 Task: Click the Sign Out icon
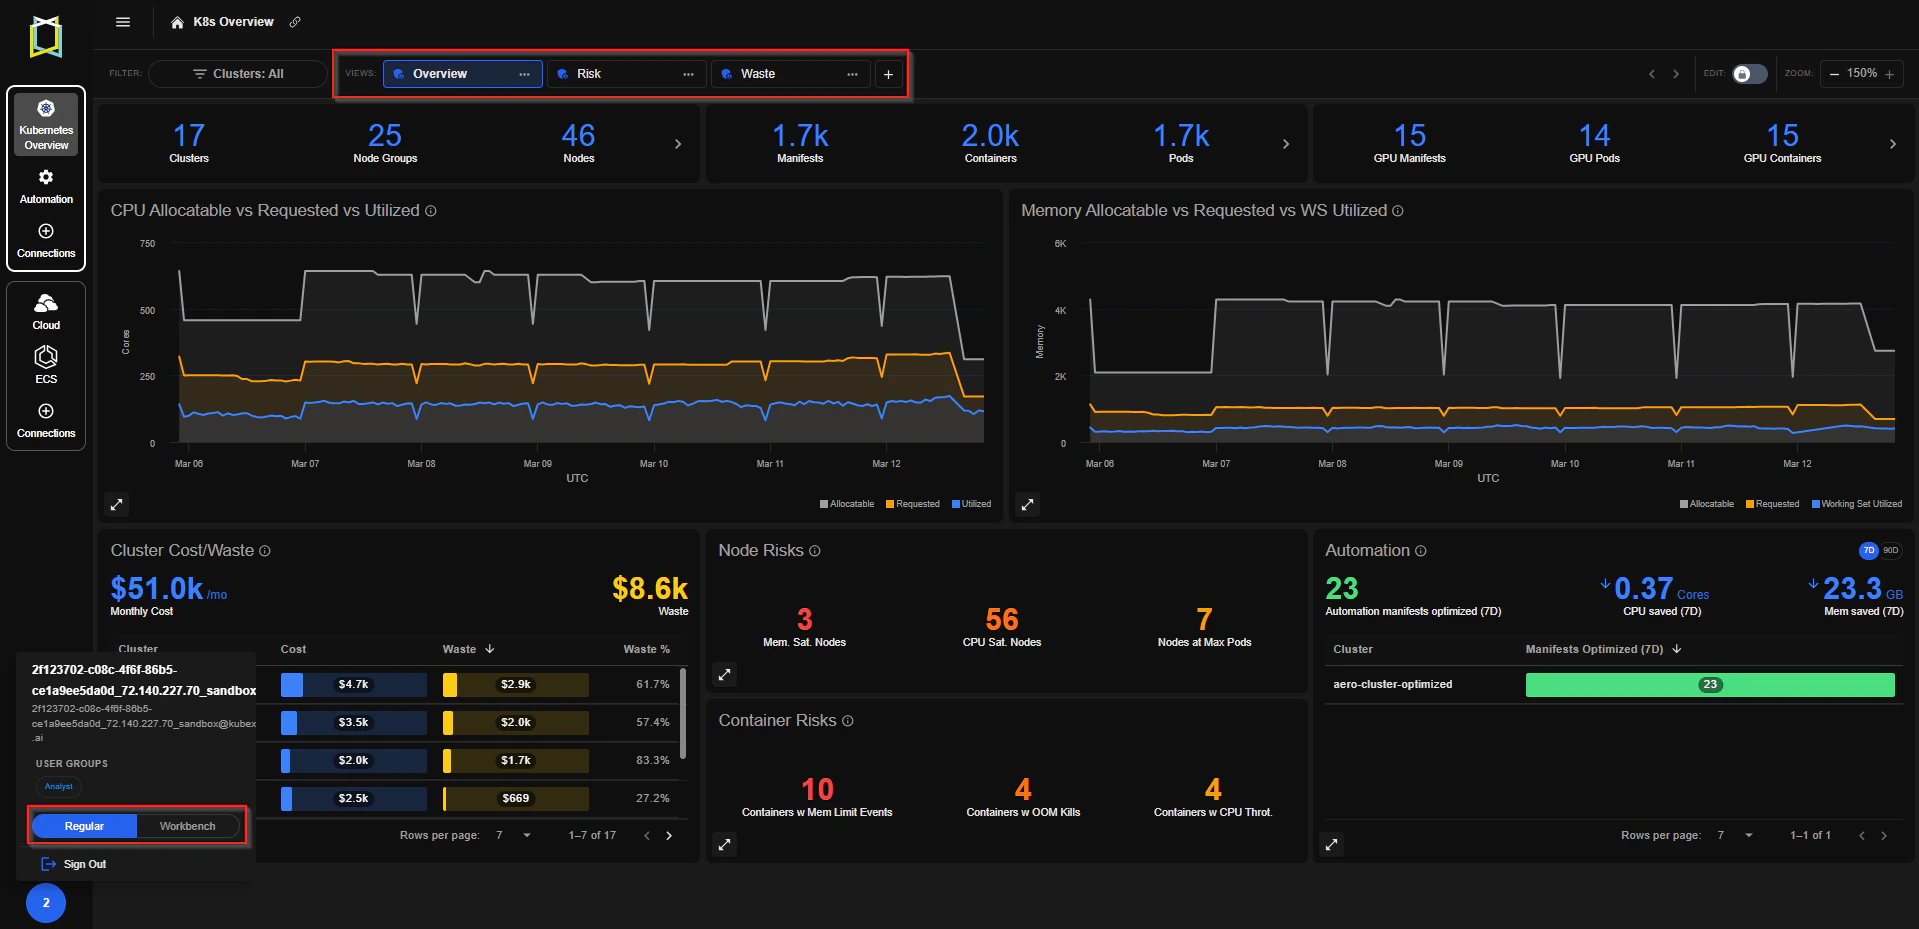click(48, 864)
